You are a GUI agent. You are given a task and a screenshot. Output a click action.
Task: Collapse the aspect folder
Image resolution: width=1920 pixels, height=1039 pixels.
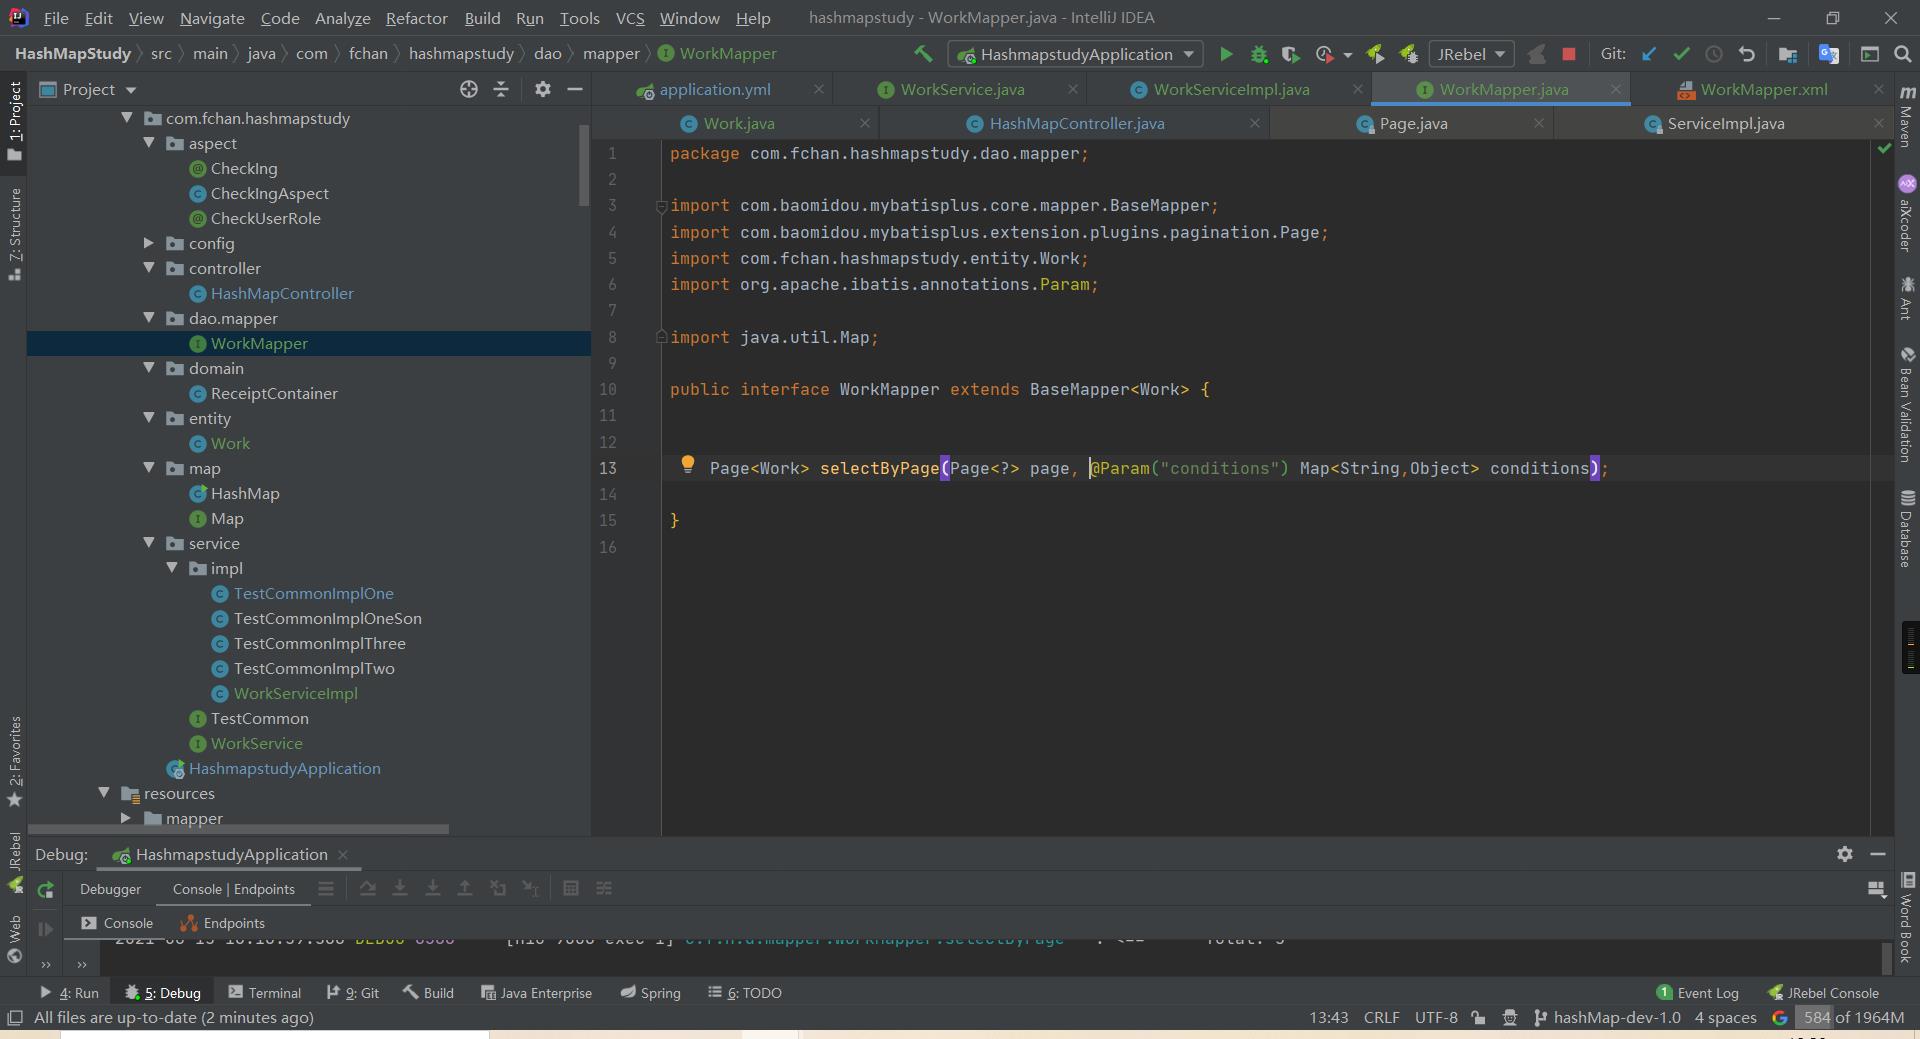click(x=149, y=143)
